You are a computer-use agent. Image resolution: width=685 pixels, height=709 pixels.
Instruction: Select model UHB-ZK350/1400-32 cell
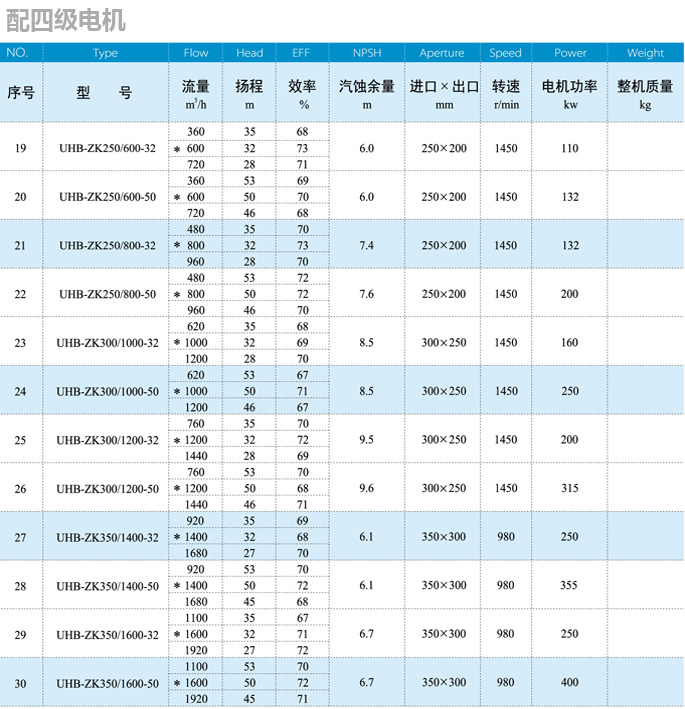point(107,537)
